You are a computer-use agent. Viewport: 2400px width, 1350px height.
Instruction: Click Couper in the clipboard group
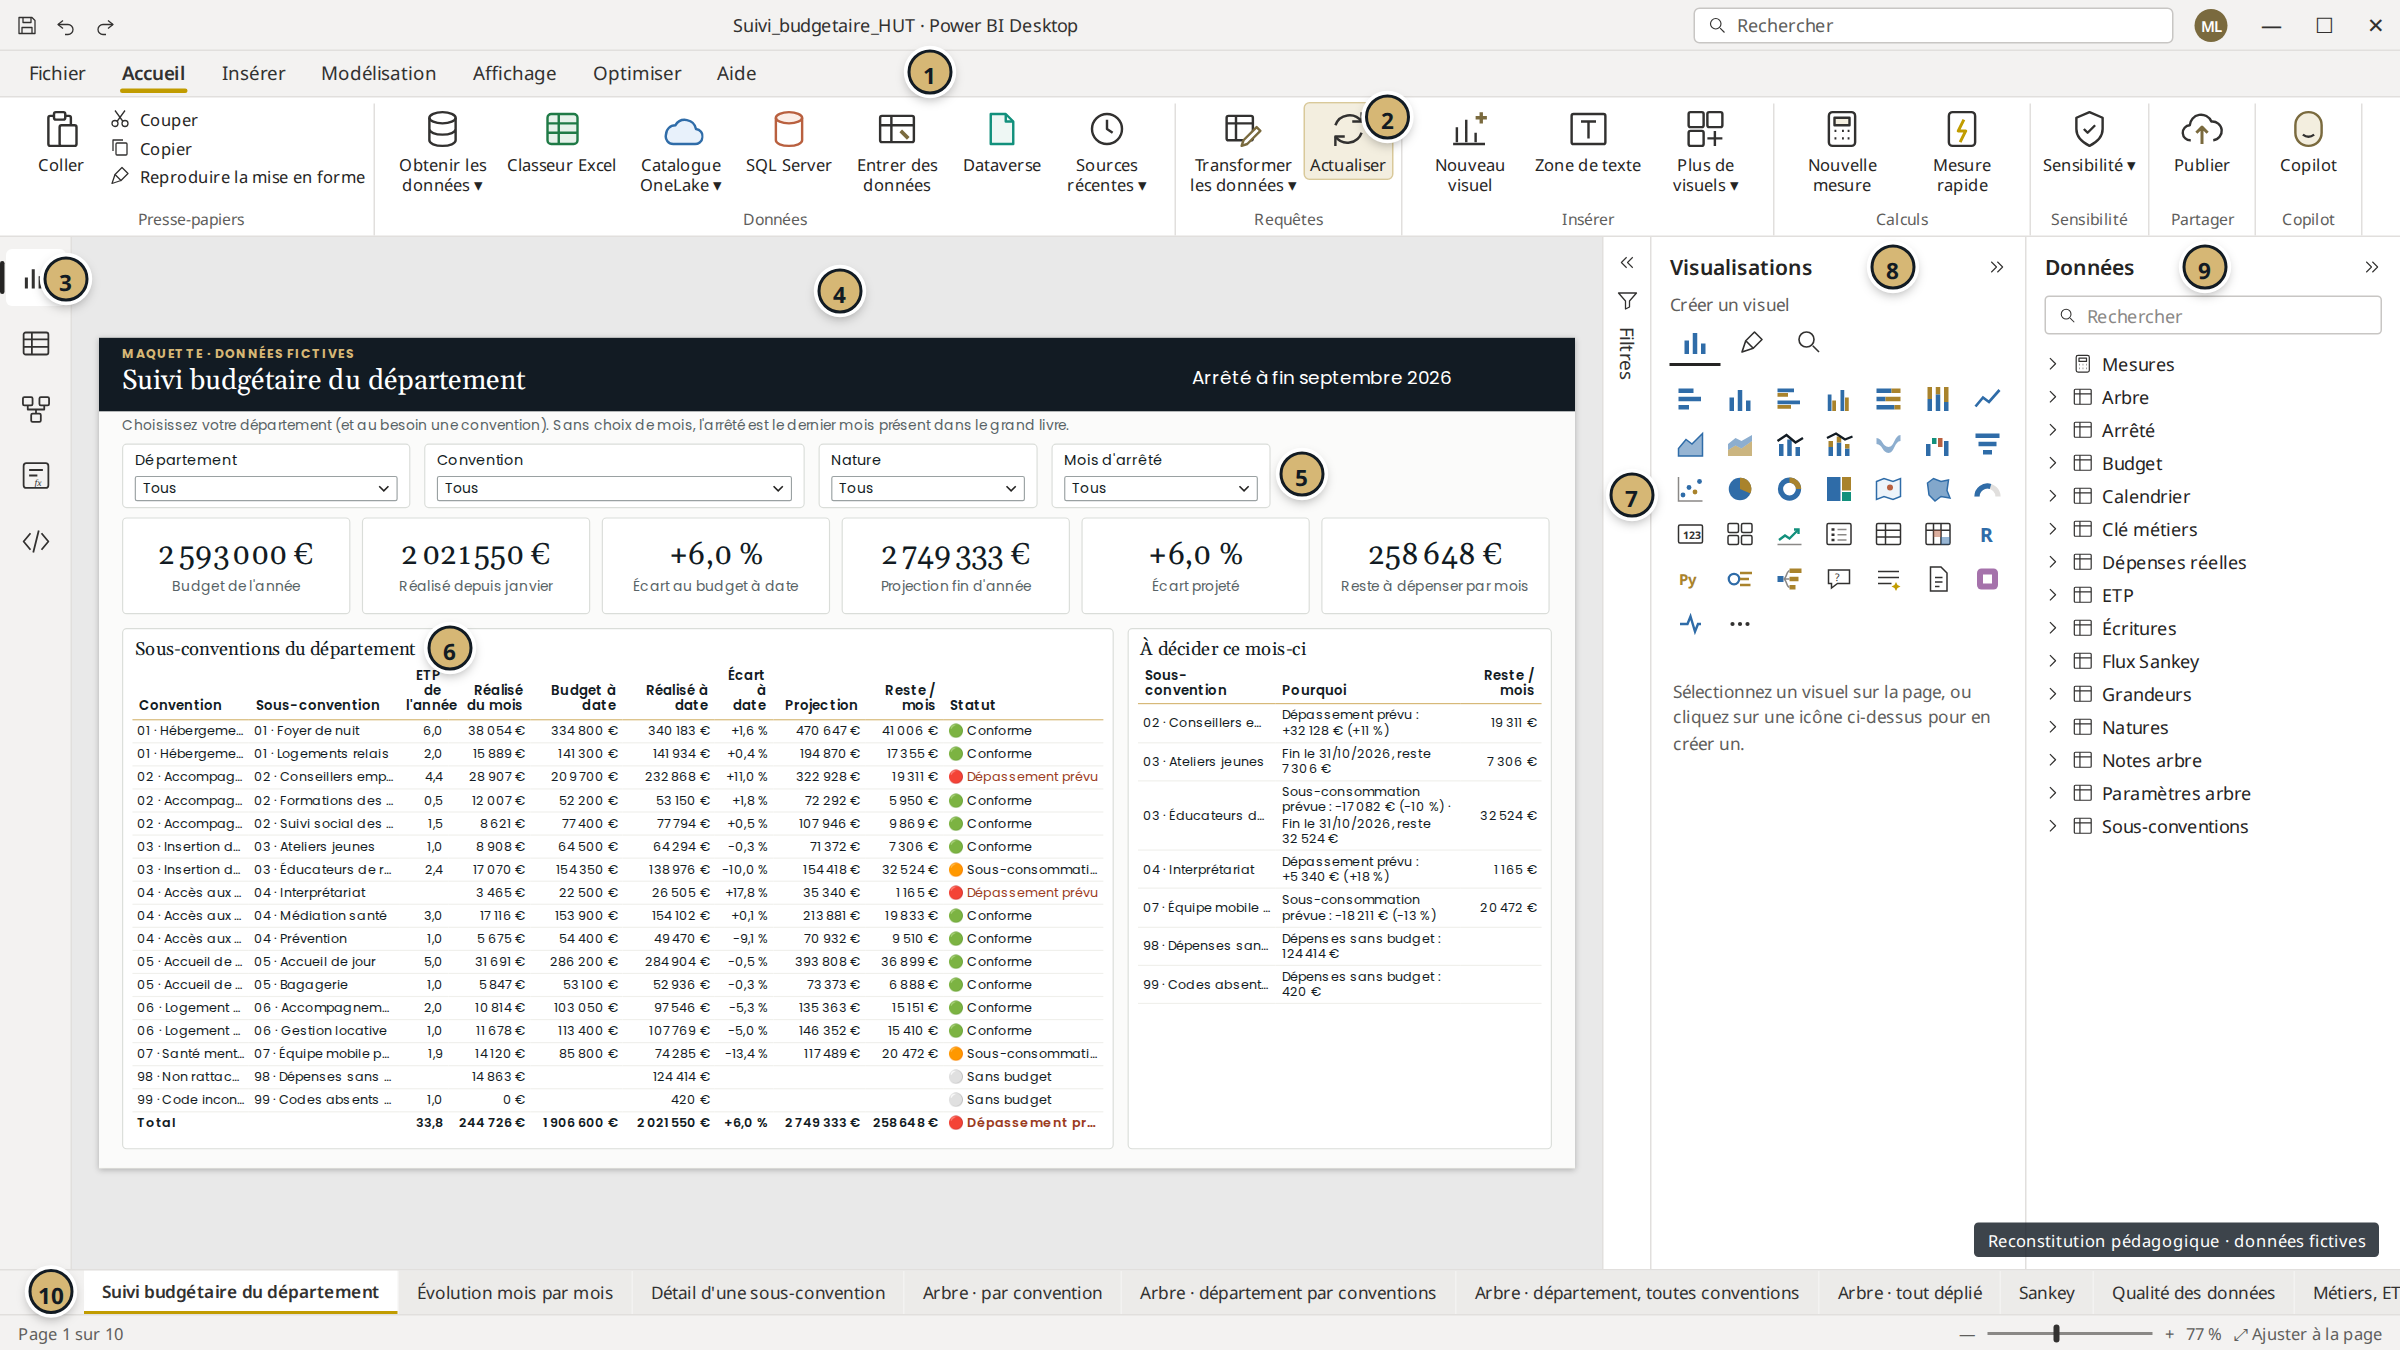(155, 120)
